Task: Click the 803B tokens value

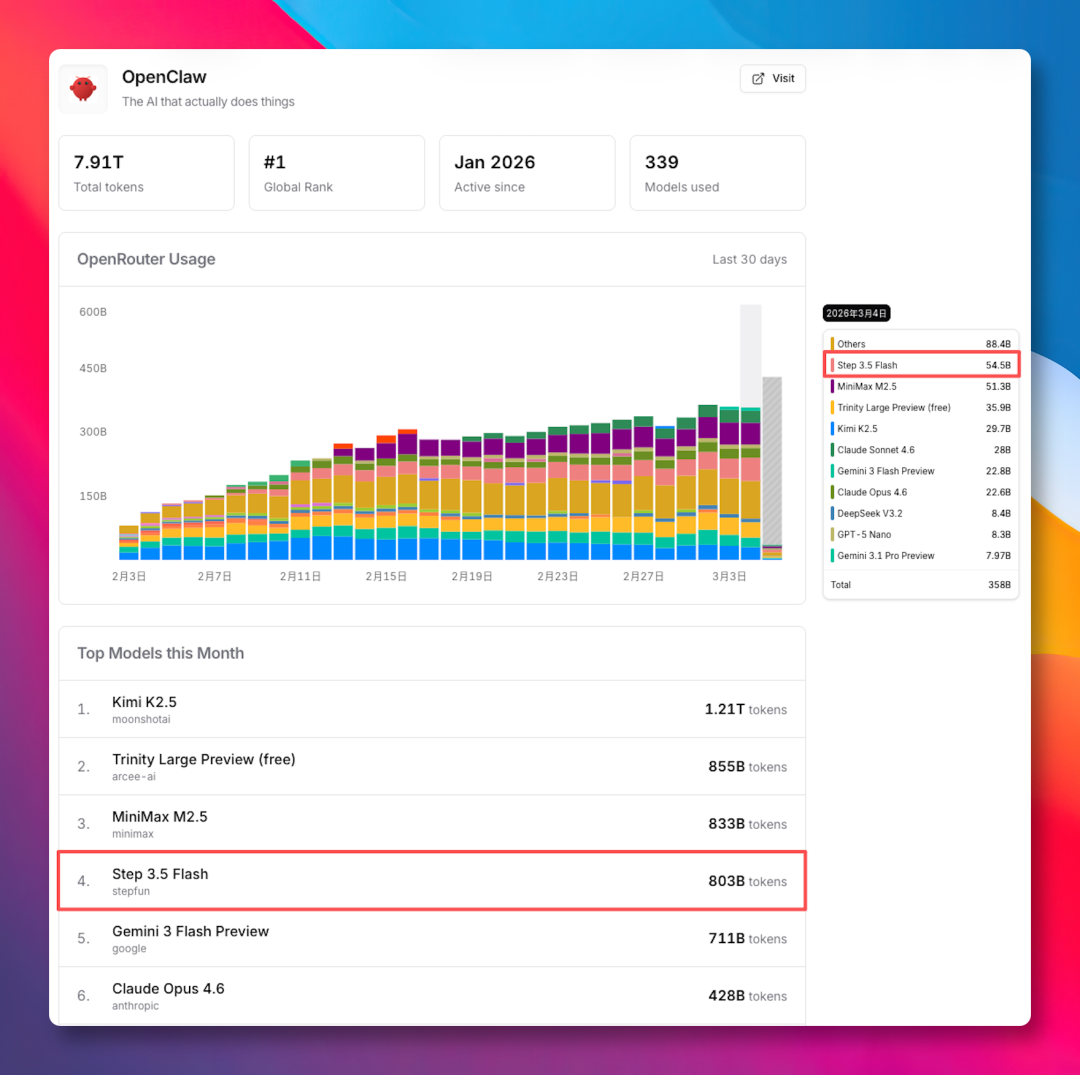Action: [x=747, y=881]
